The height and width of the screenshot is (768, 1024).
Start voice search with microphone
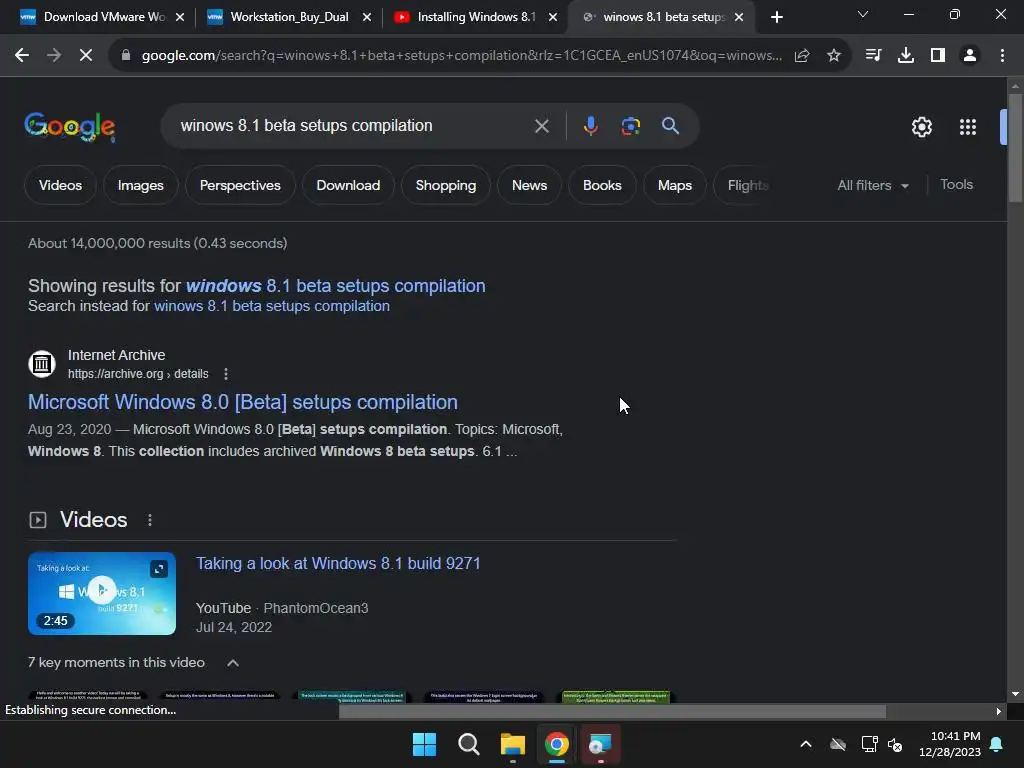(590, 126)
